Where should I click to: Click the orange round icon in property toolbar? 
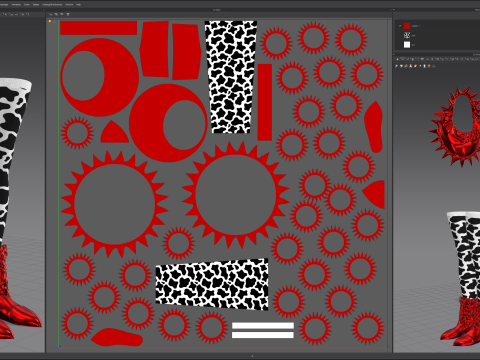point(429,66)
